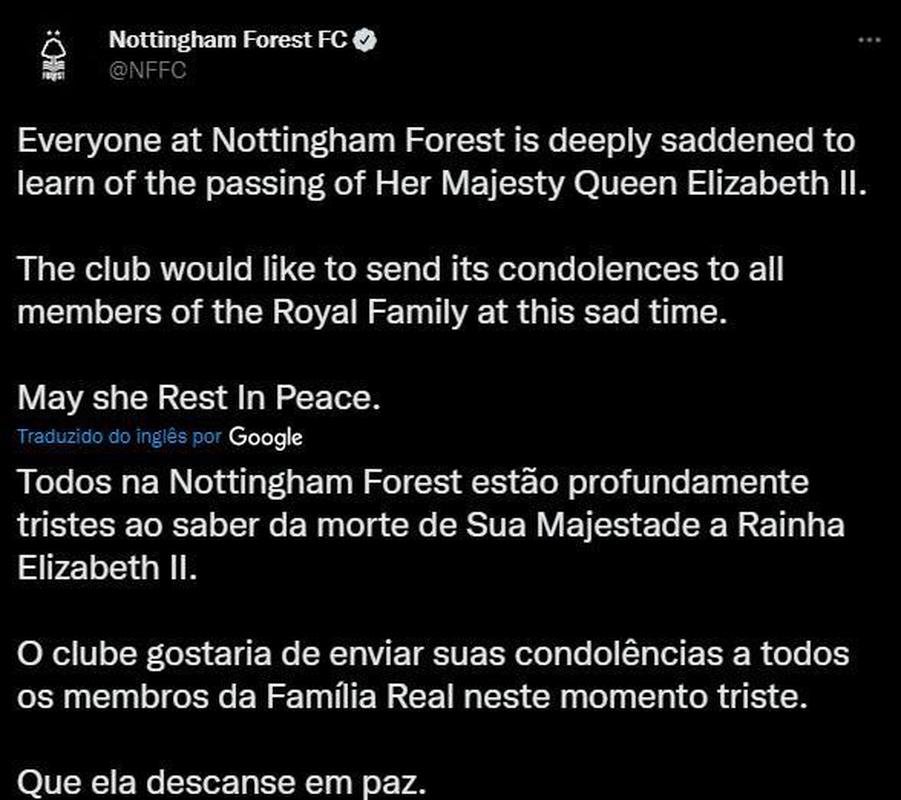
Task: Expand the tweet options menu at top right
Action: click(868, 38)
